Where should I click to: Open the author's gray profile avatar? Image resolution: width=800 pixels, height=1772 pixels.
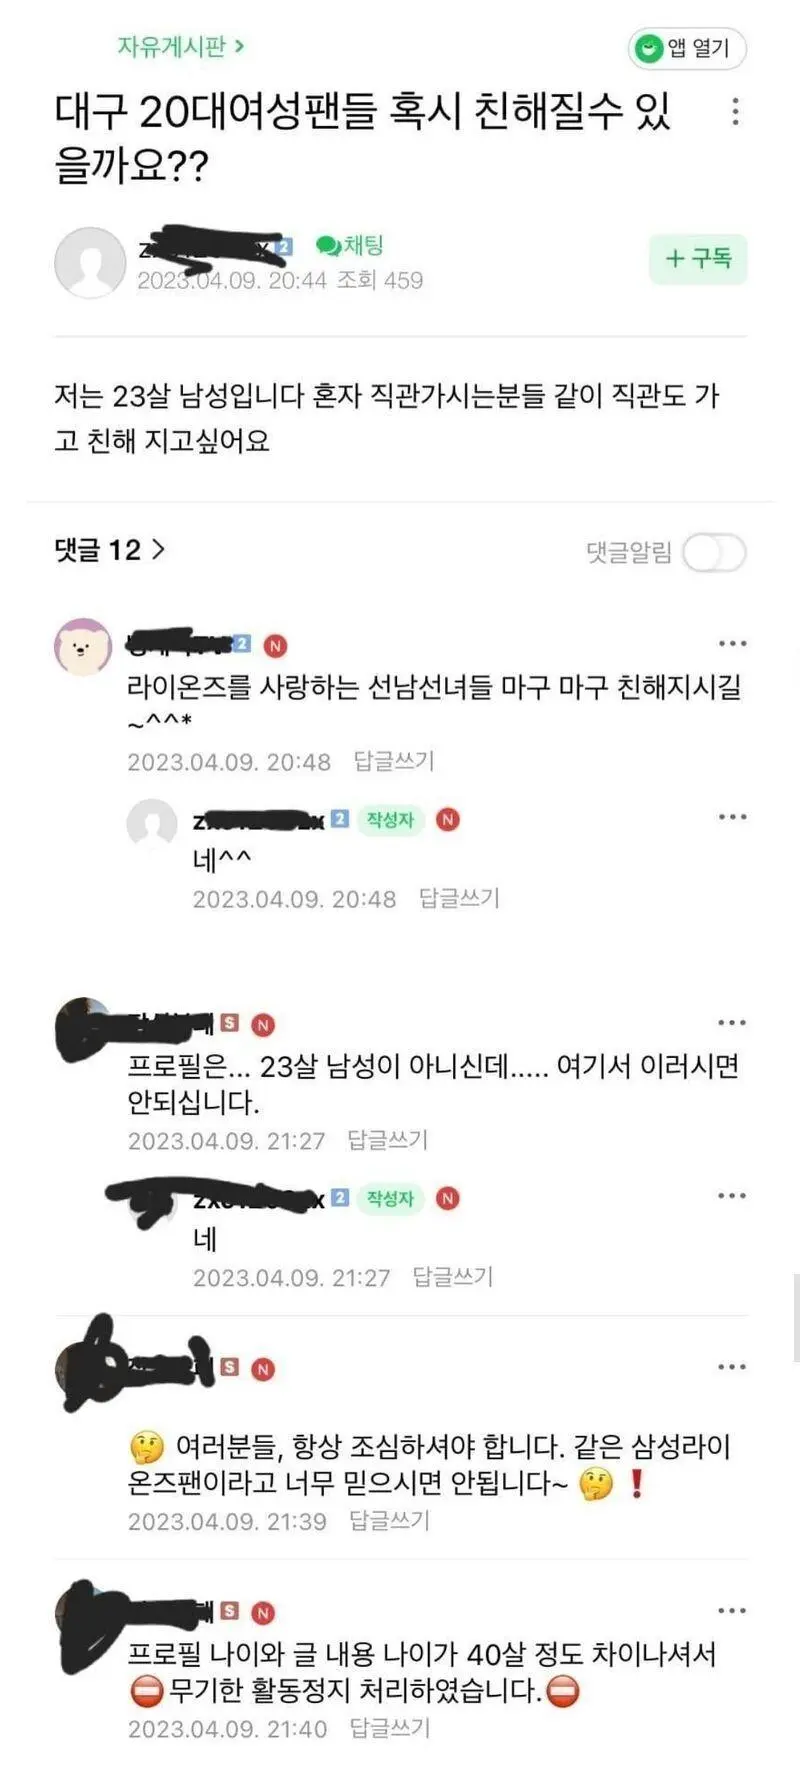[x=90, y=263]
